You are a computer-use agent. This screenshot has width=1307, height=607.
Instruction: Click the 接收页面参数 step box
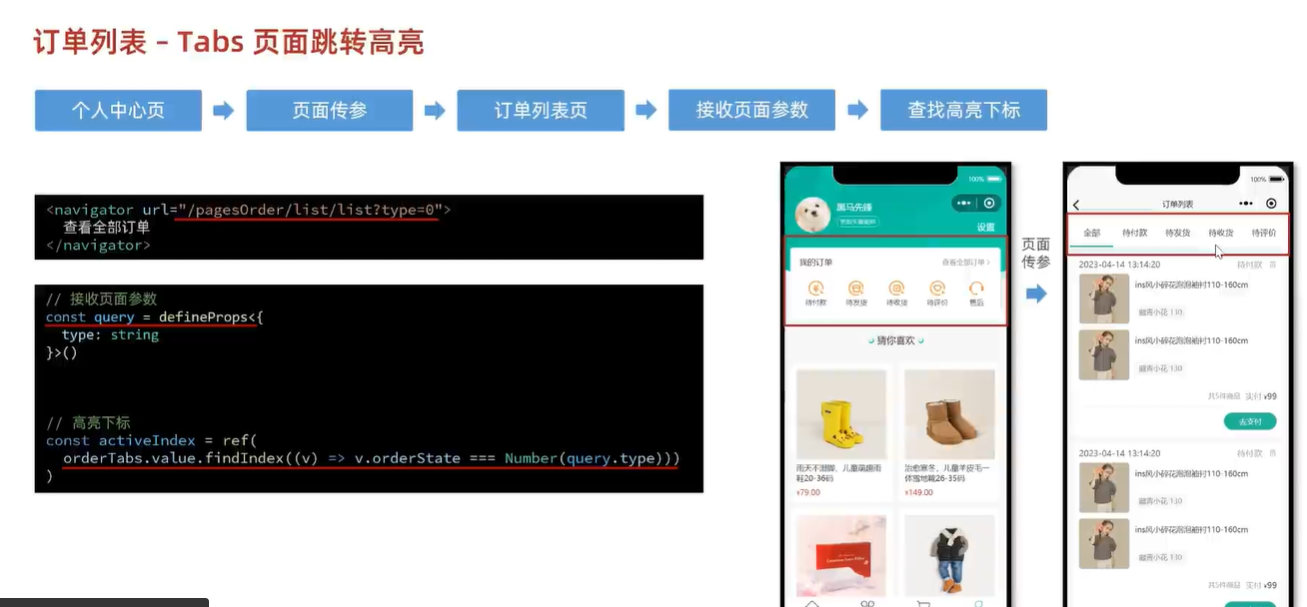752,110
